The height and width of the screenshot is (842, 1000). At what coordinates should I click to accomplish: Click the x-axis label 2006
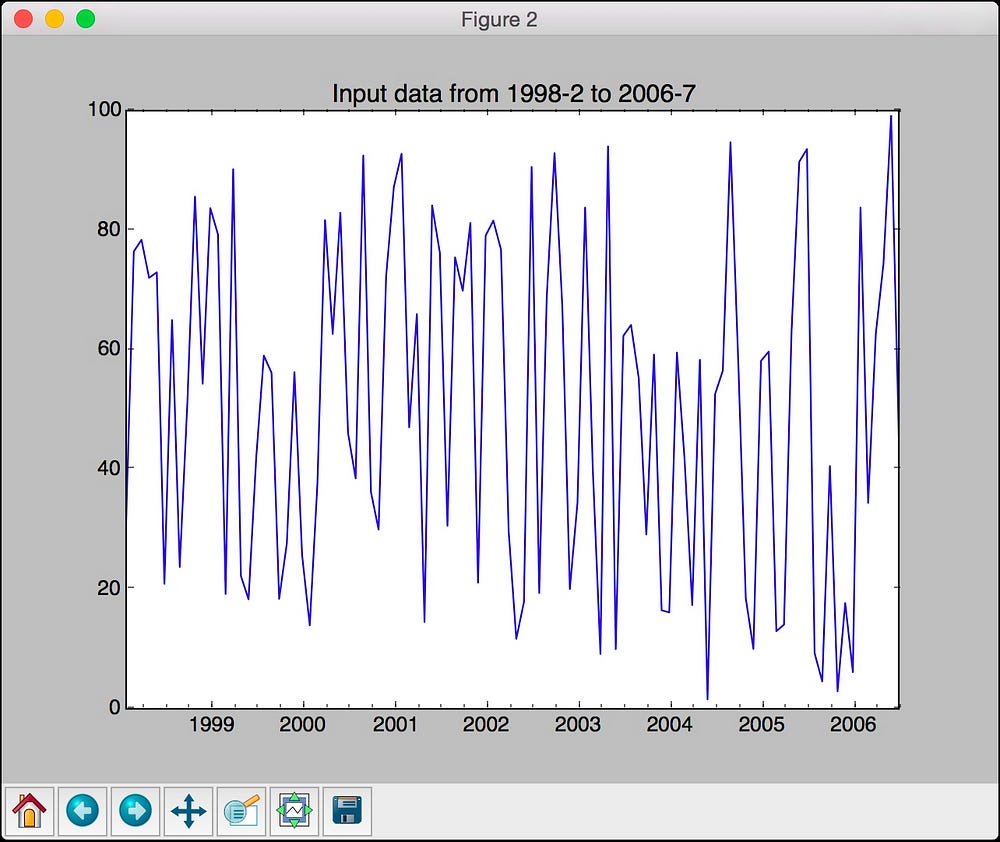coord(854,725)
